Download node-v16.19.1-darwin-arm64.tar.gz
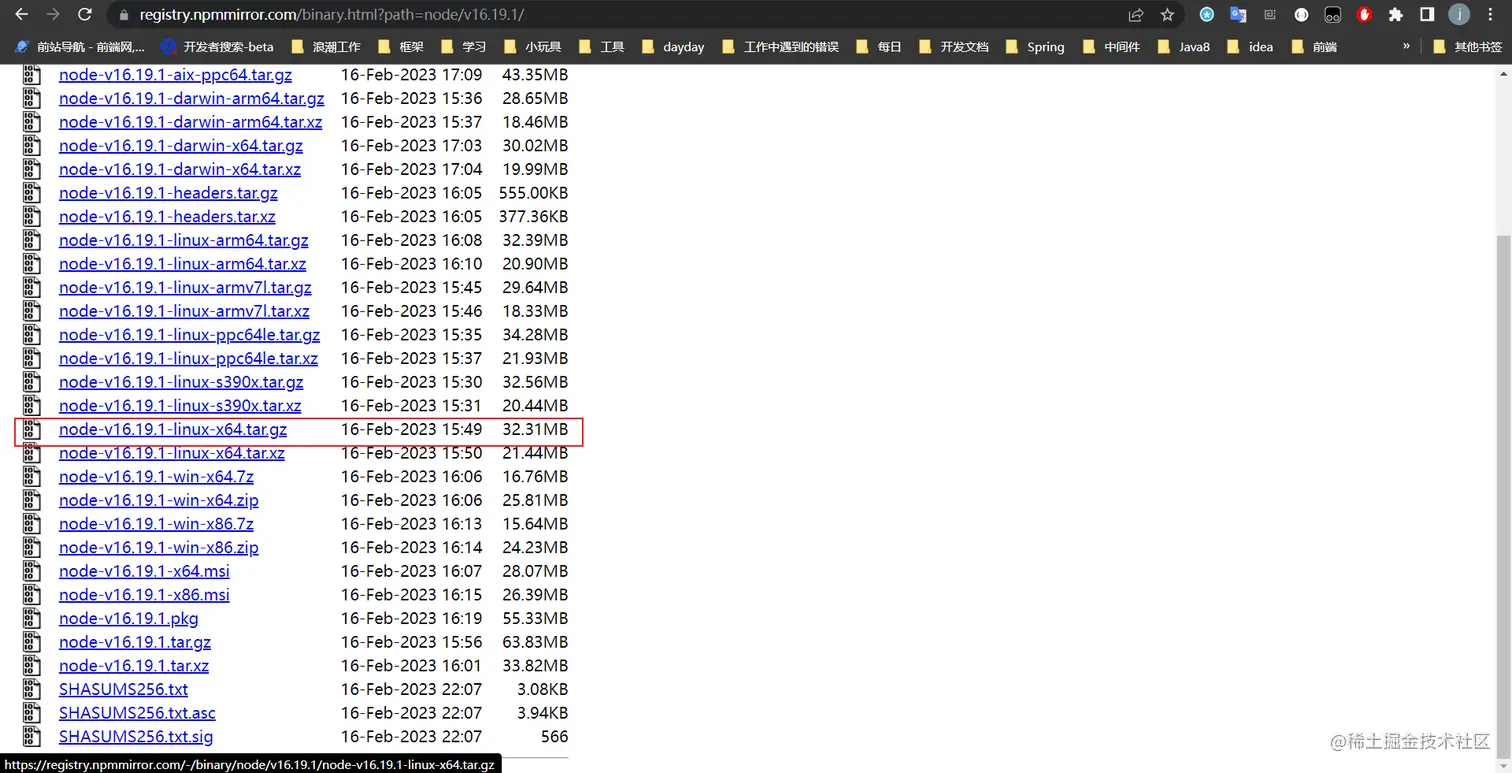Image resolution: width=1512 pixels, height=773 pixels. (192, 98)
